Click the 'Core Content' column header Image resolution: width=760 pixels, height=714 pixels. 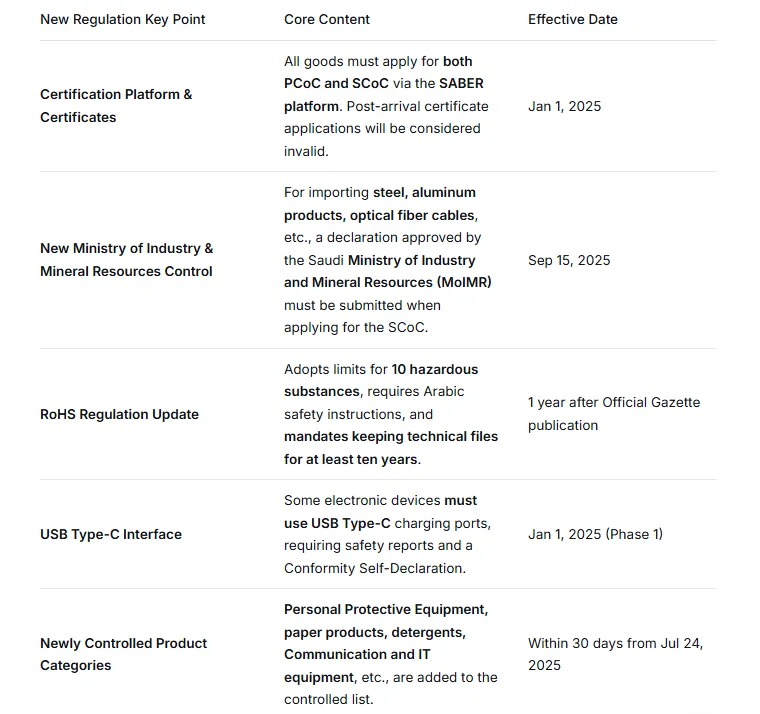[x=327, y=19]
